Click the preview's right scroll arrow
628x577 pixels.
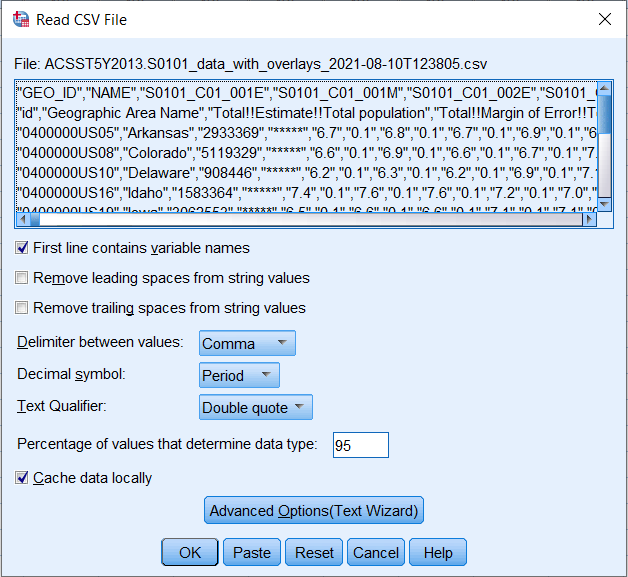588,220
